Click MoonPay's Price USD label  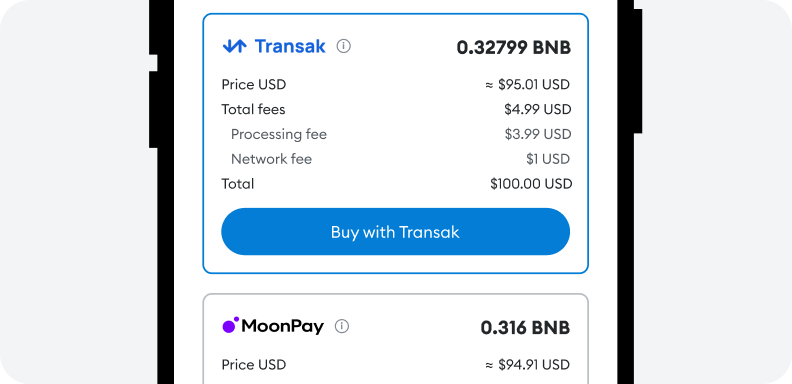click(254, 364)
